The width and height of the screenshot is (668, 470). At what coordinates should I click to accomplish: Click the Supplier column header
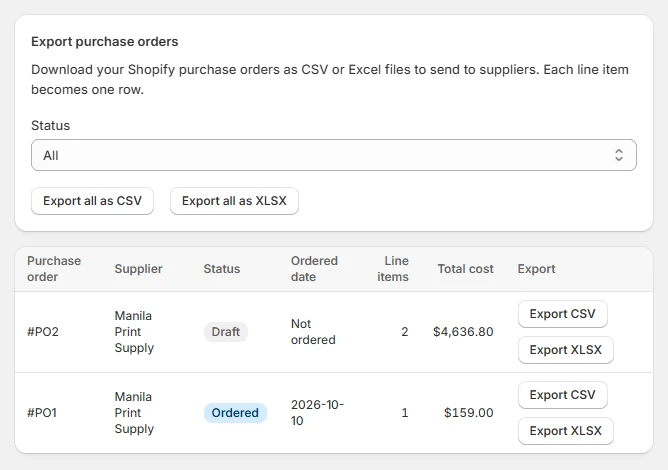point(138,269)
